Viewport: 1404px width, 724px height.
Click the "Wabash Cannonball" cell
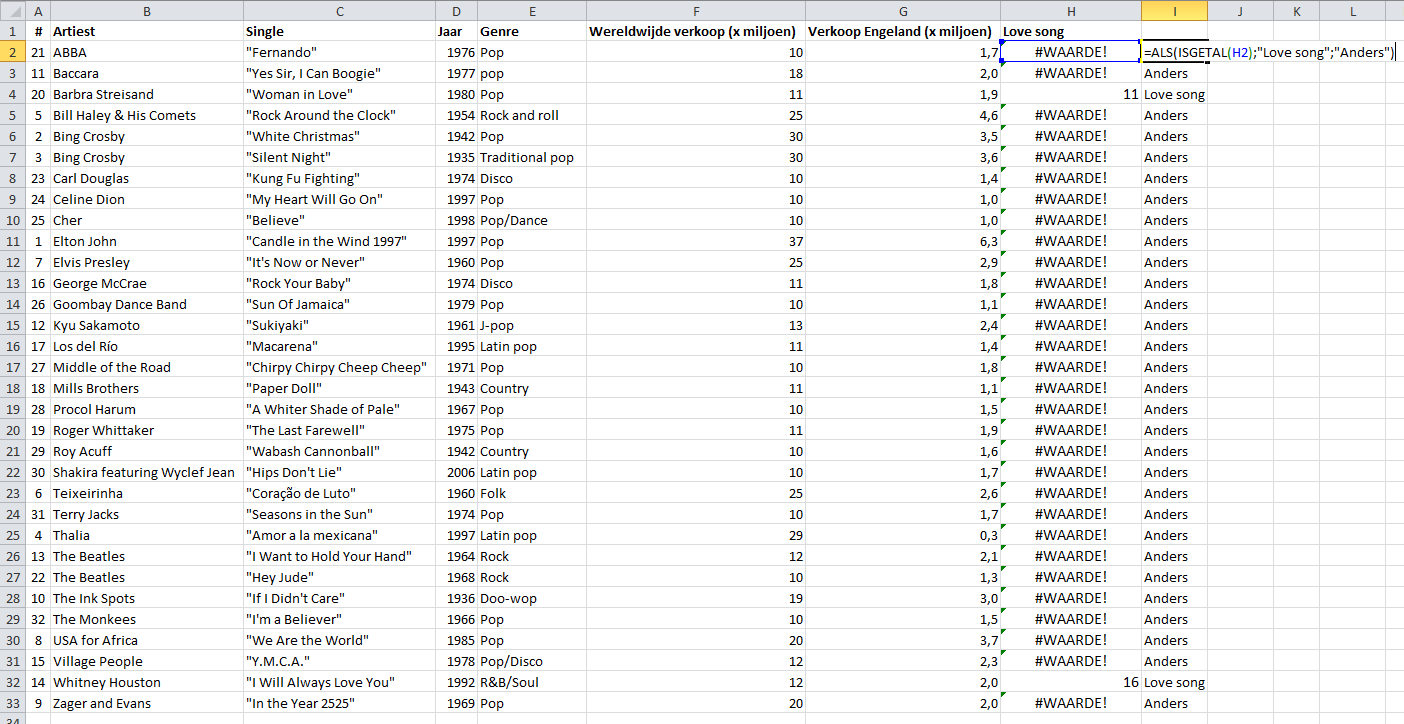[x=339, y=451]
